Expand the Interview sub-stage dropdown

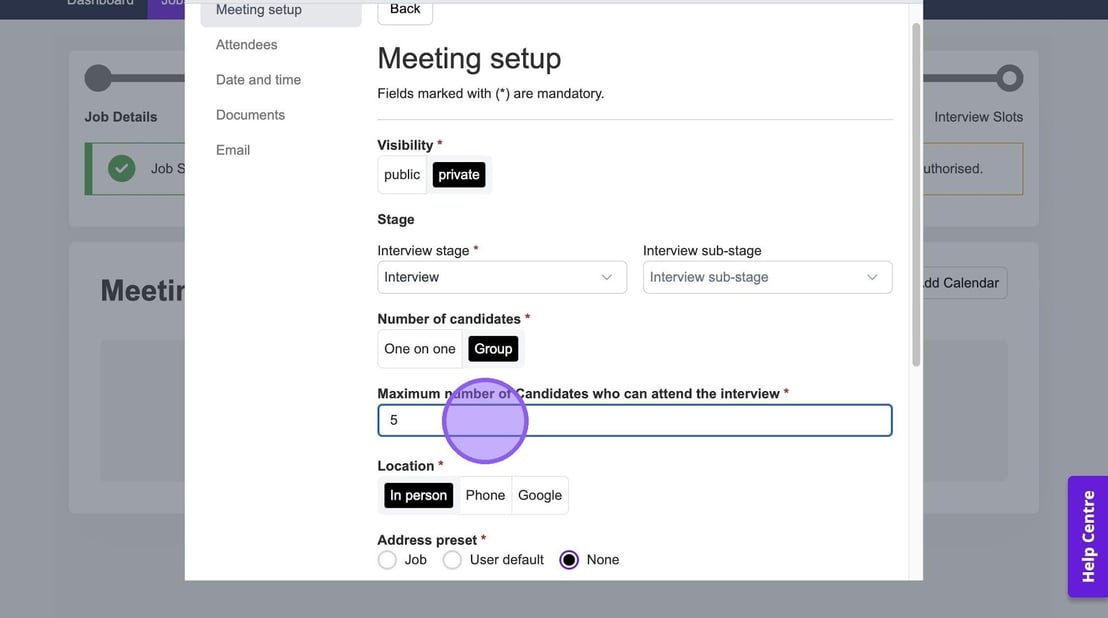pos(766,277)
